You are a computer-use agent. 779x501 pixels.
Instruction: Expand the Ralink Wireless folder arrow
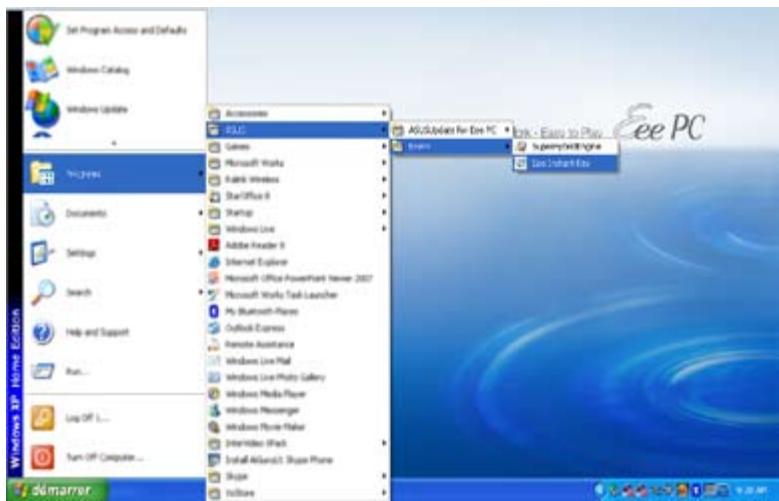click(x=384, y=179)
